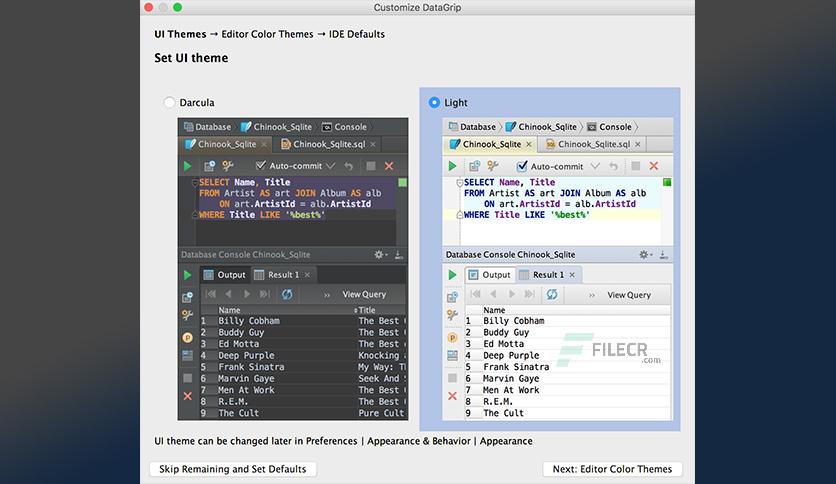Open Chinook_Sqlite.sql tab in Light preview

pos(594,144)
